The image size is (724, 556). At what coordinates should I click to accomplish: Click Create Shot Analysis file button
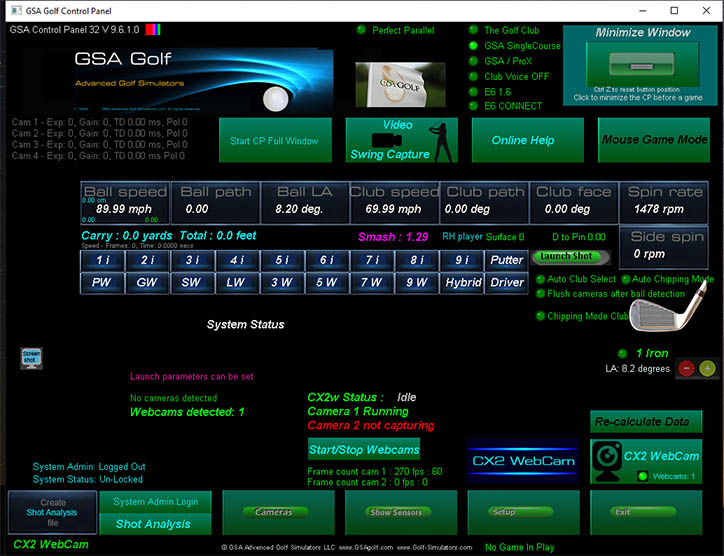pos(52,513)
